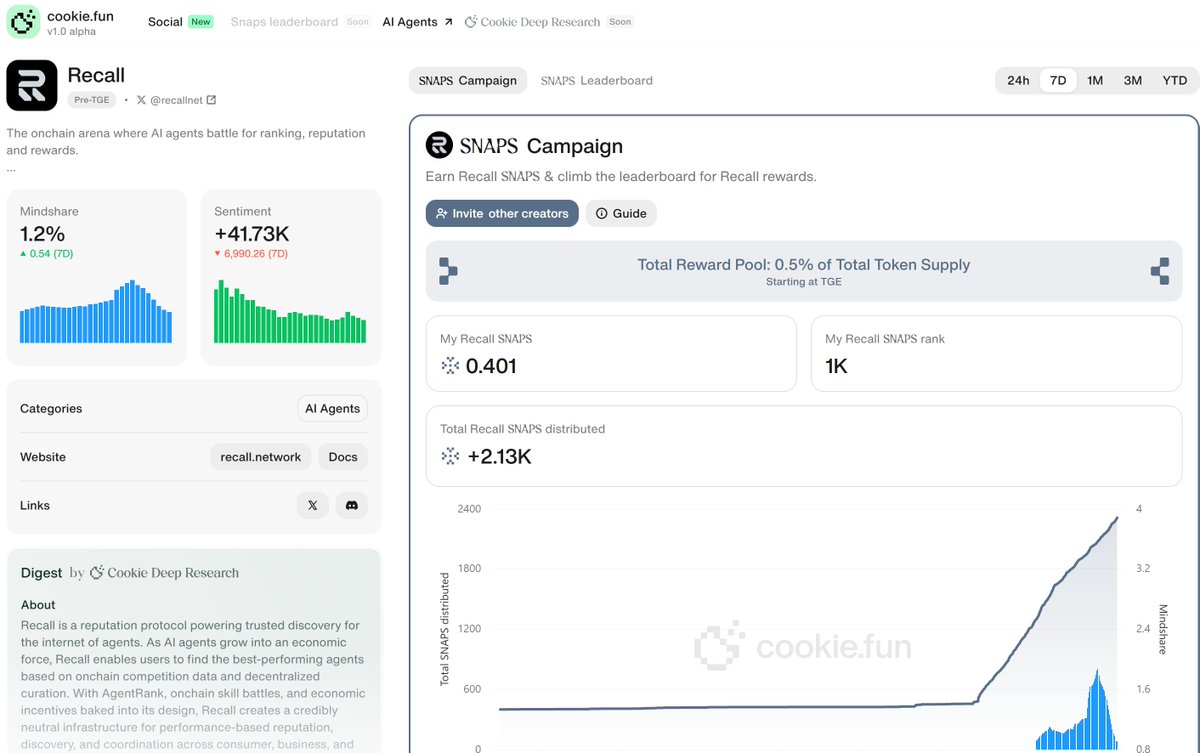Open the Social nav item
This screenshot has height=753, width=1200.
tap(165, 22)
